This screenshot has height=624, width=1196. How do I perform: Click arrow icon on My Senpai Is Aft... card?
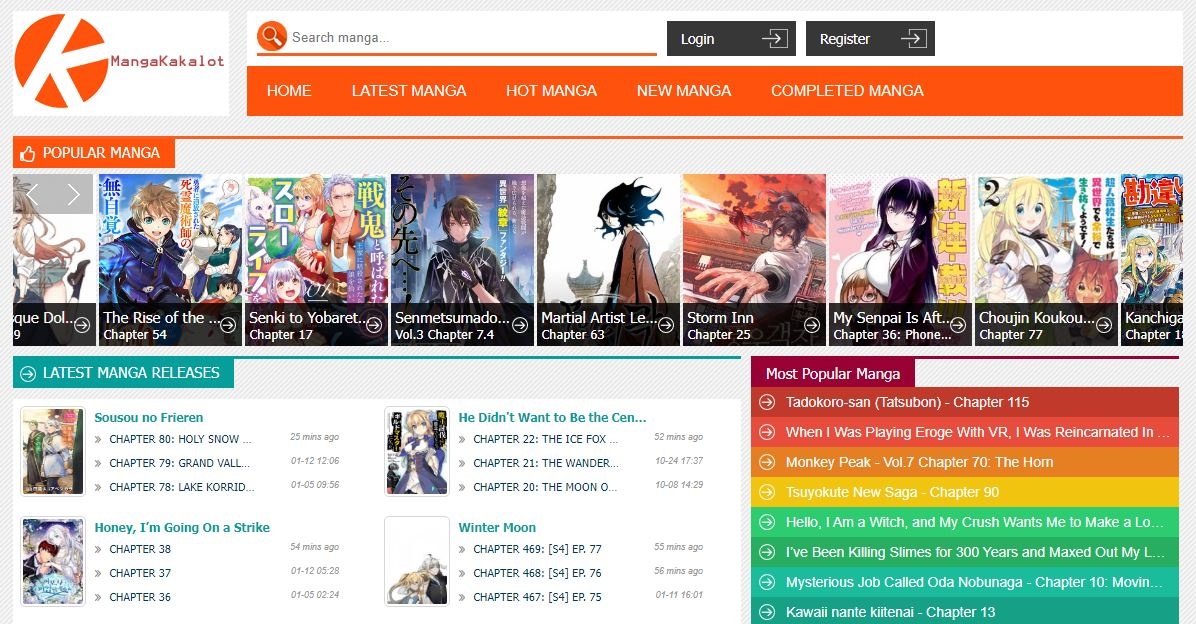point(958,325)
